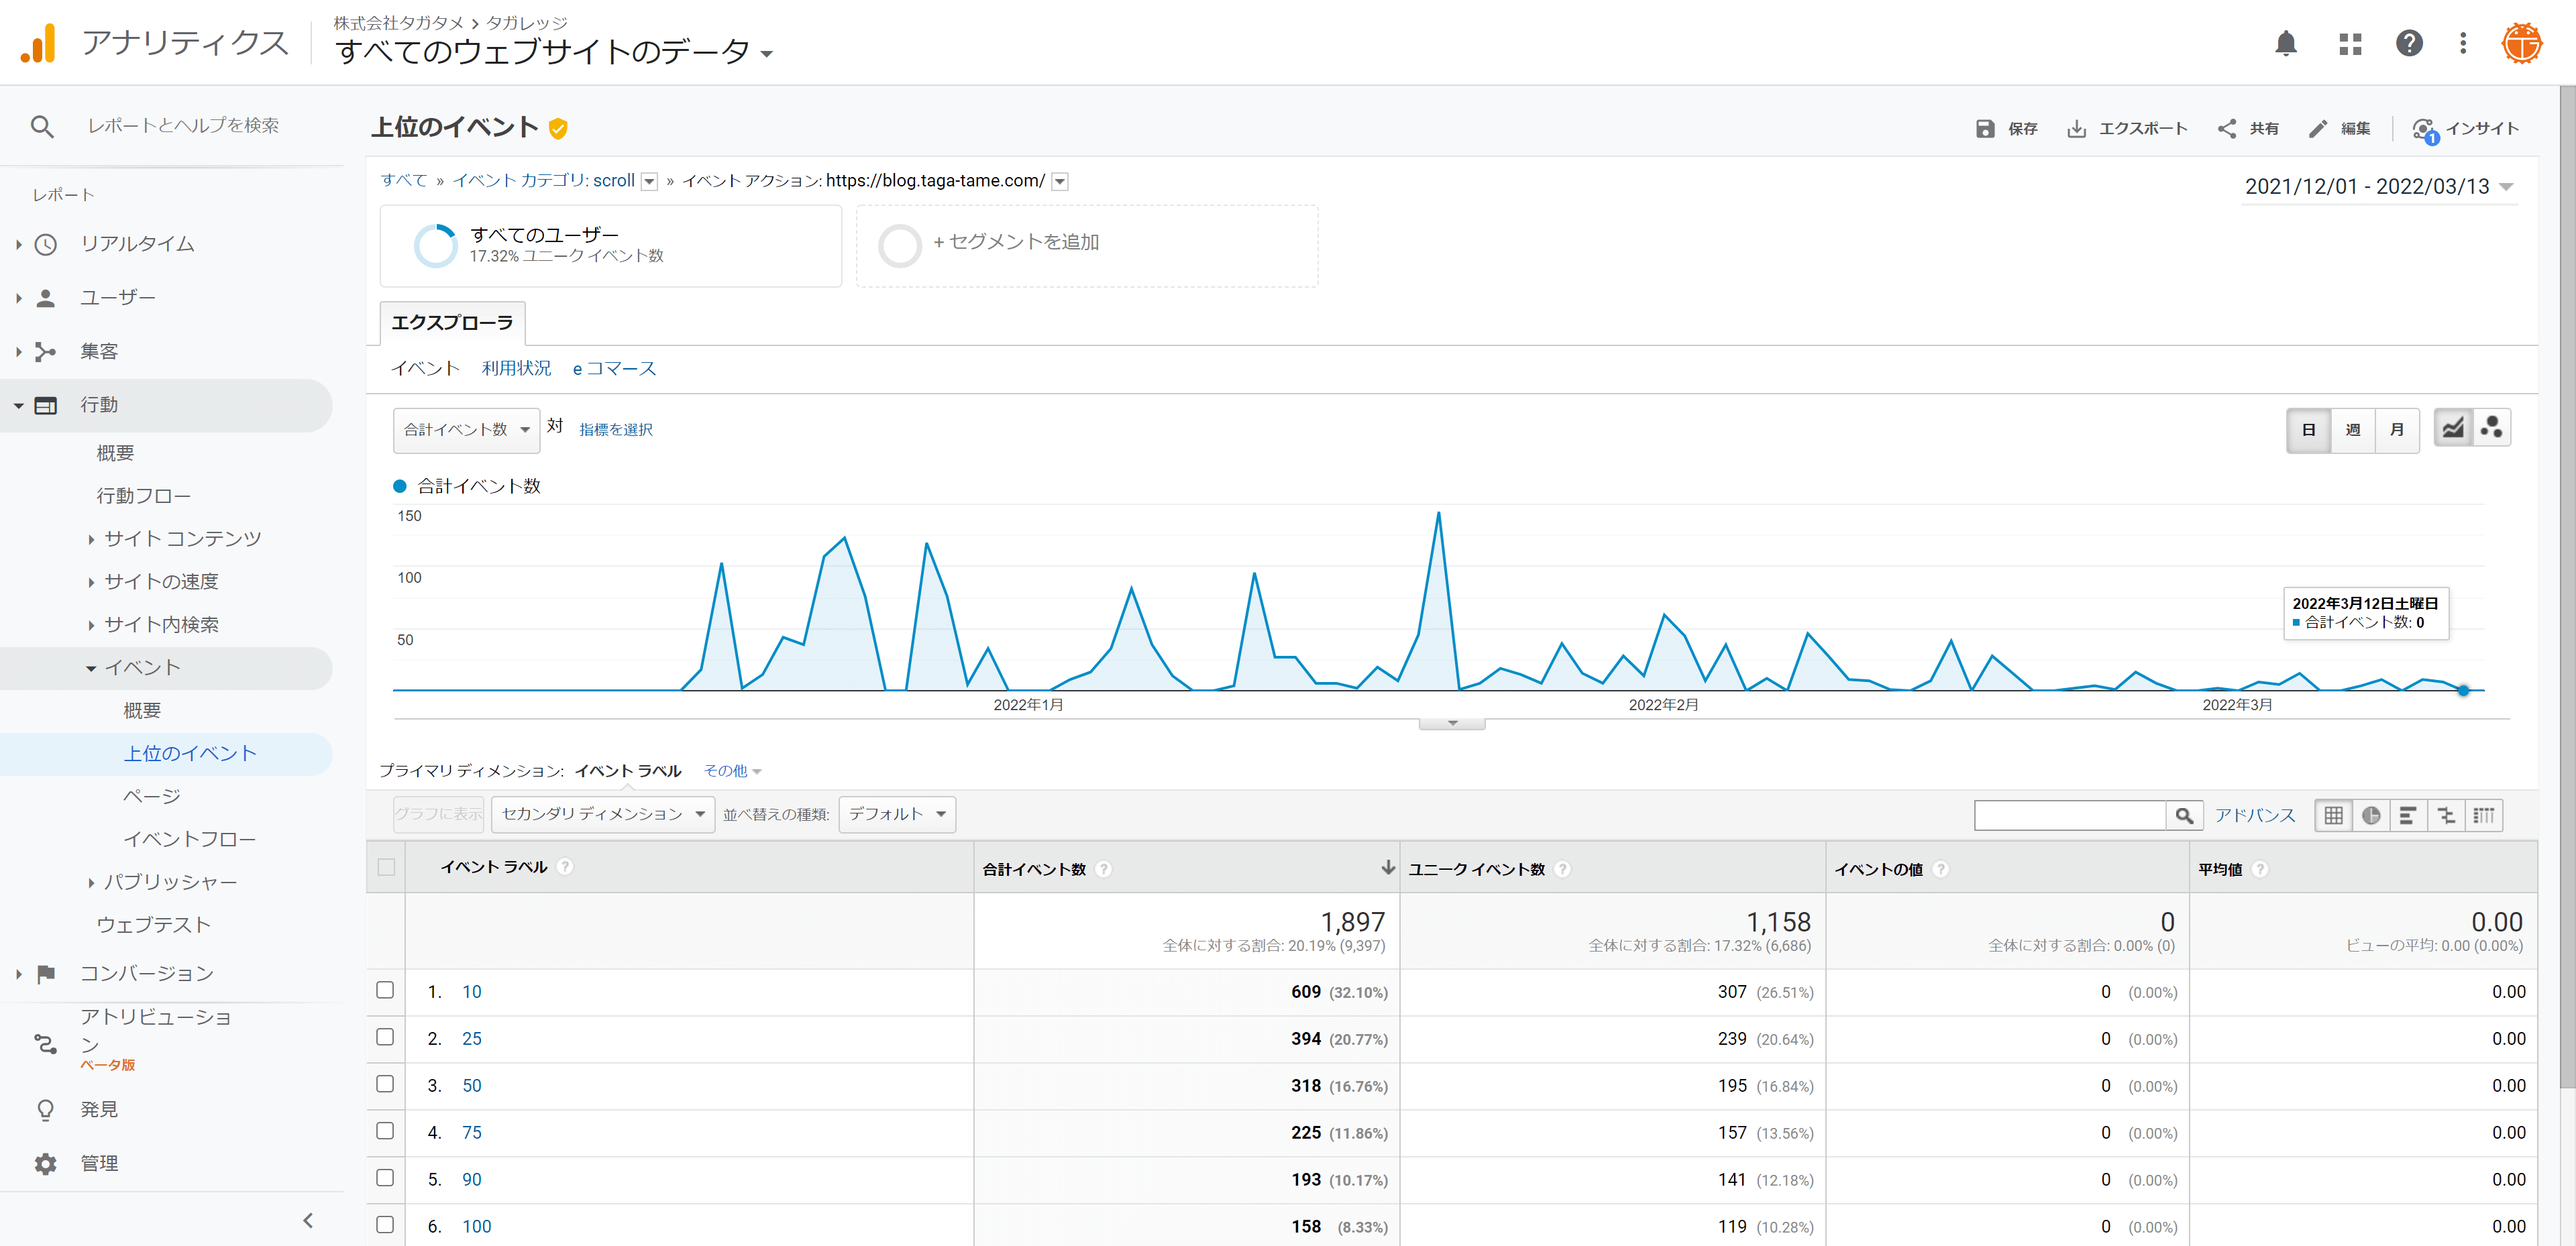Screen dimensions: 2576x1246
Task: Toggle the select-all checkbox in table header
Action: point(386,867)
